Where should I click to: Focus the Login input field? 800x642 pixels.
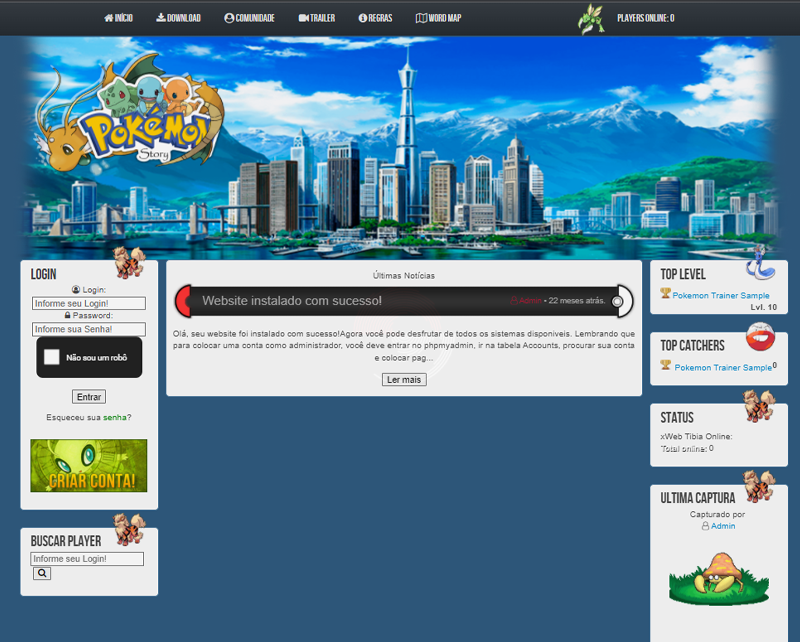(x=89, y=304)
